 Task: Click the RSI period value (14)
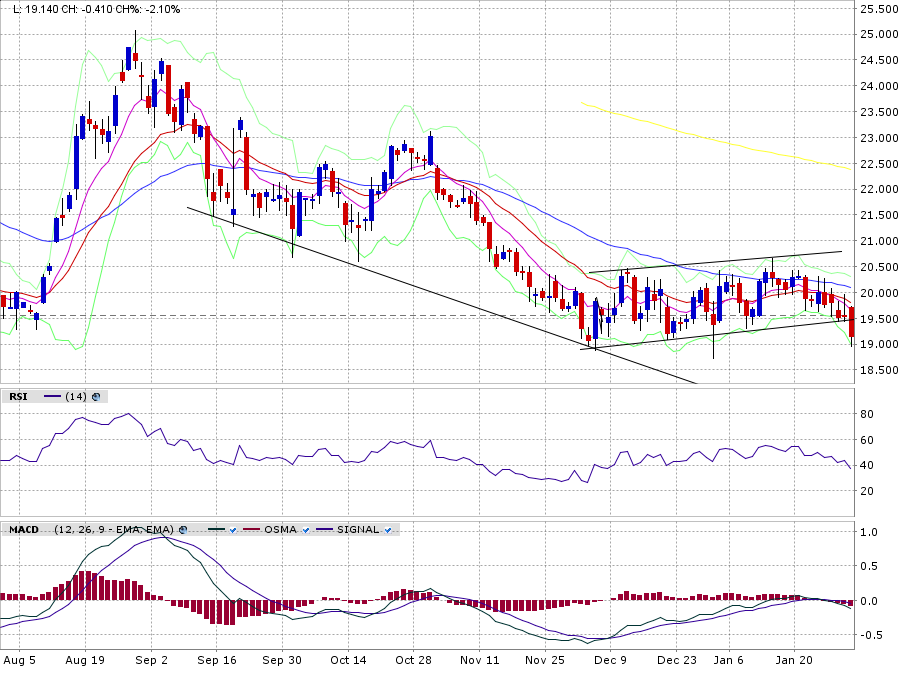(x=76, y=397)
